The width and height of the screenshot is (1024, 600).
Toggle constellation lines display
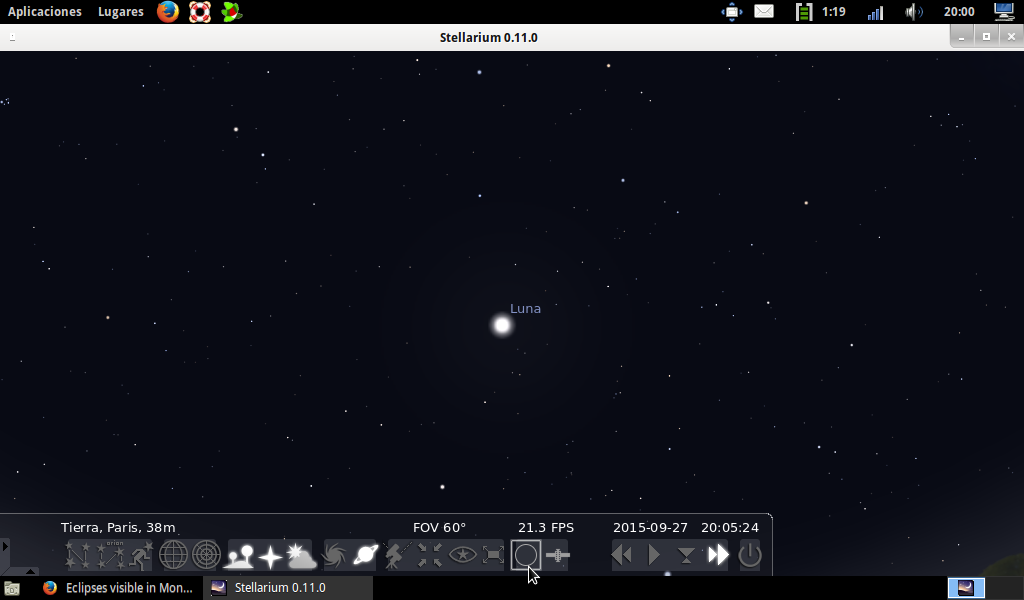point(78,555)
